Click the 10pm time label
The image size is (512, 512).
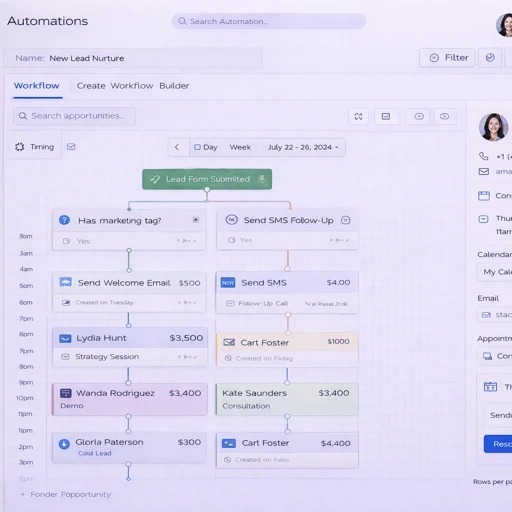pyautogui.click(x=25, y=398)
